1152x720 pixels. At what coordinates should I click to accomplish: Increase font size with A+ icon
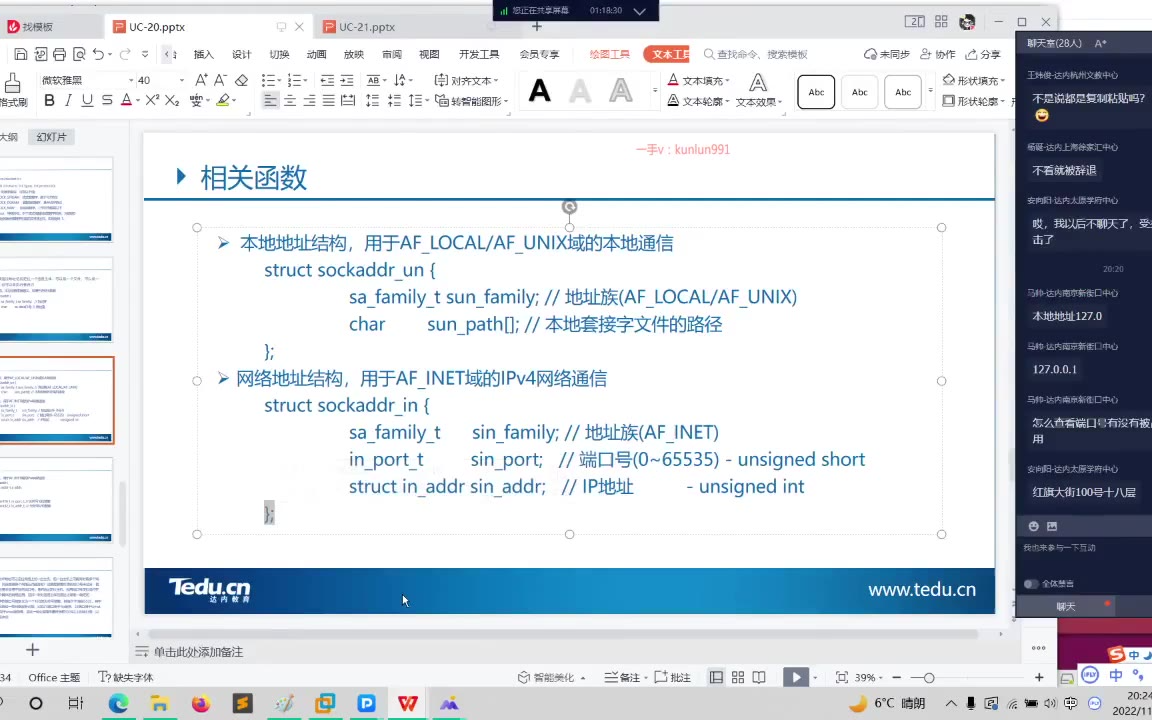[201, 80]
